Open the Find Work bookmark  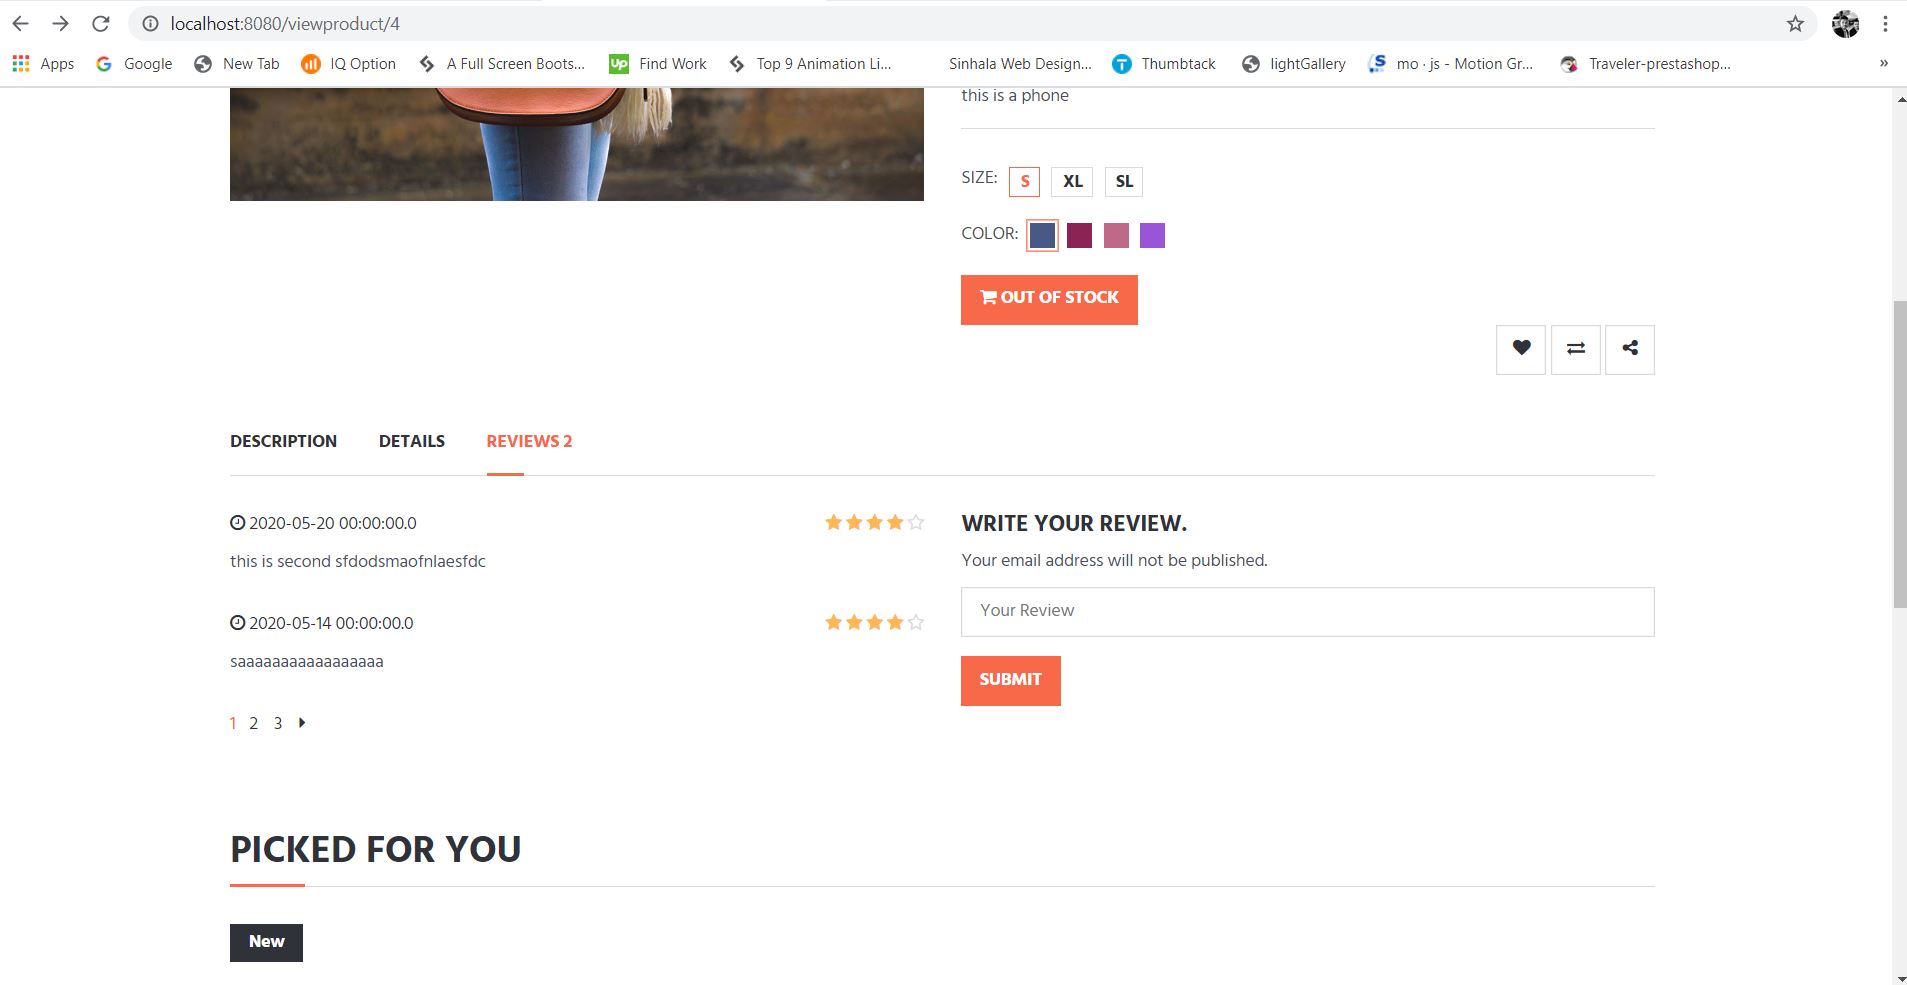pos(658,64)
